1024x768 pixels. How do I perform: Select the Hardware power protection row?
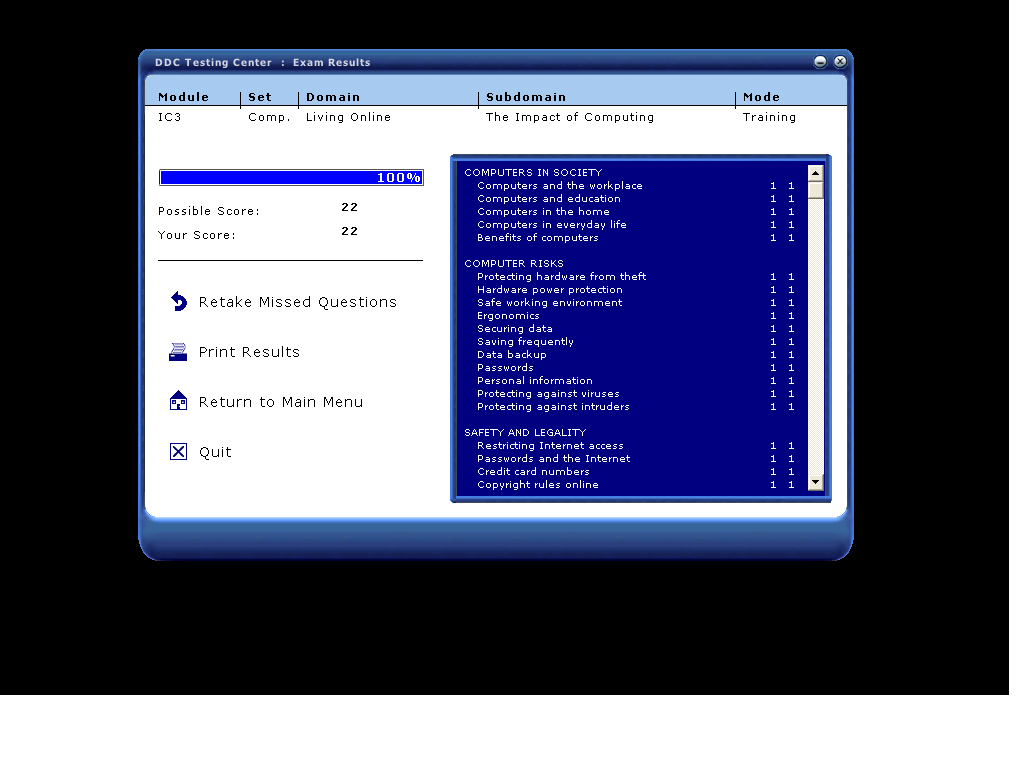coord(635,289)
